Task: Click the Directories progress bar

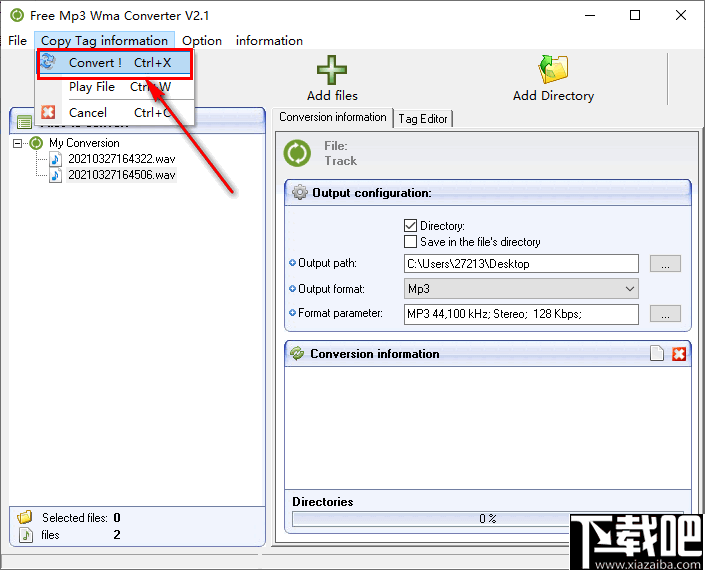Action: 488,519
